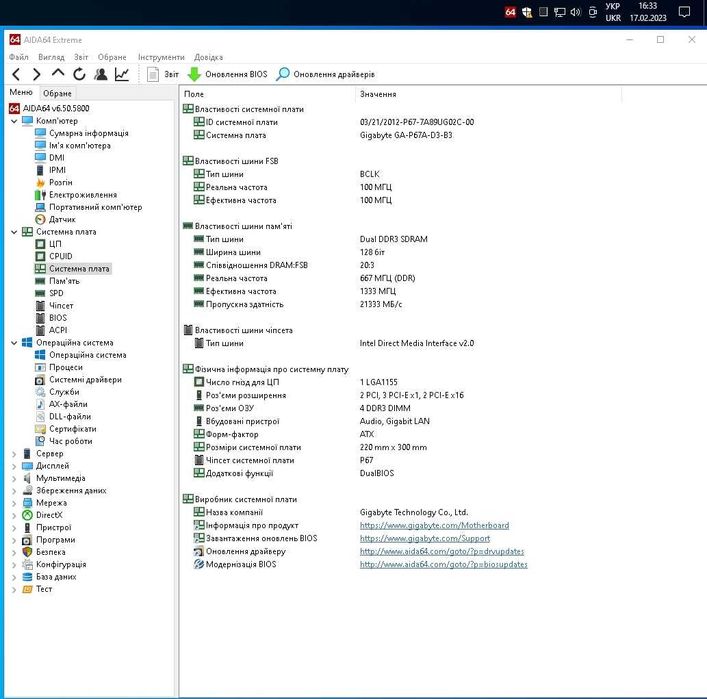Collapse the Операційна система parent node
This screenshot has height=699, width=707.
[x=14, y=343]
